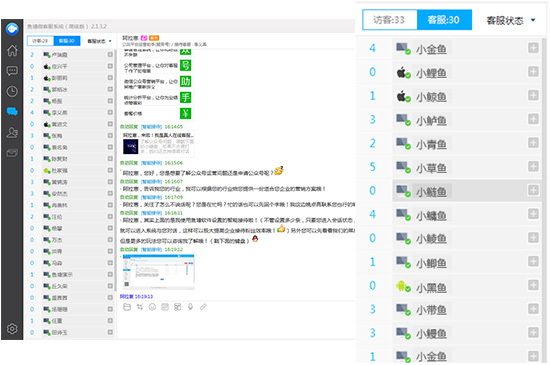Click the computer device icon beside 小带鱼
The height and width of the screenshot is (365, 550).
[403, 310]
